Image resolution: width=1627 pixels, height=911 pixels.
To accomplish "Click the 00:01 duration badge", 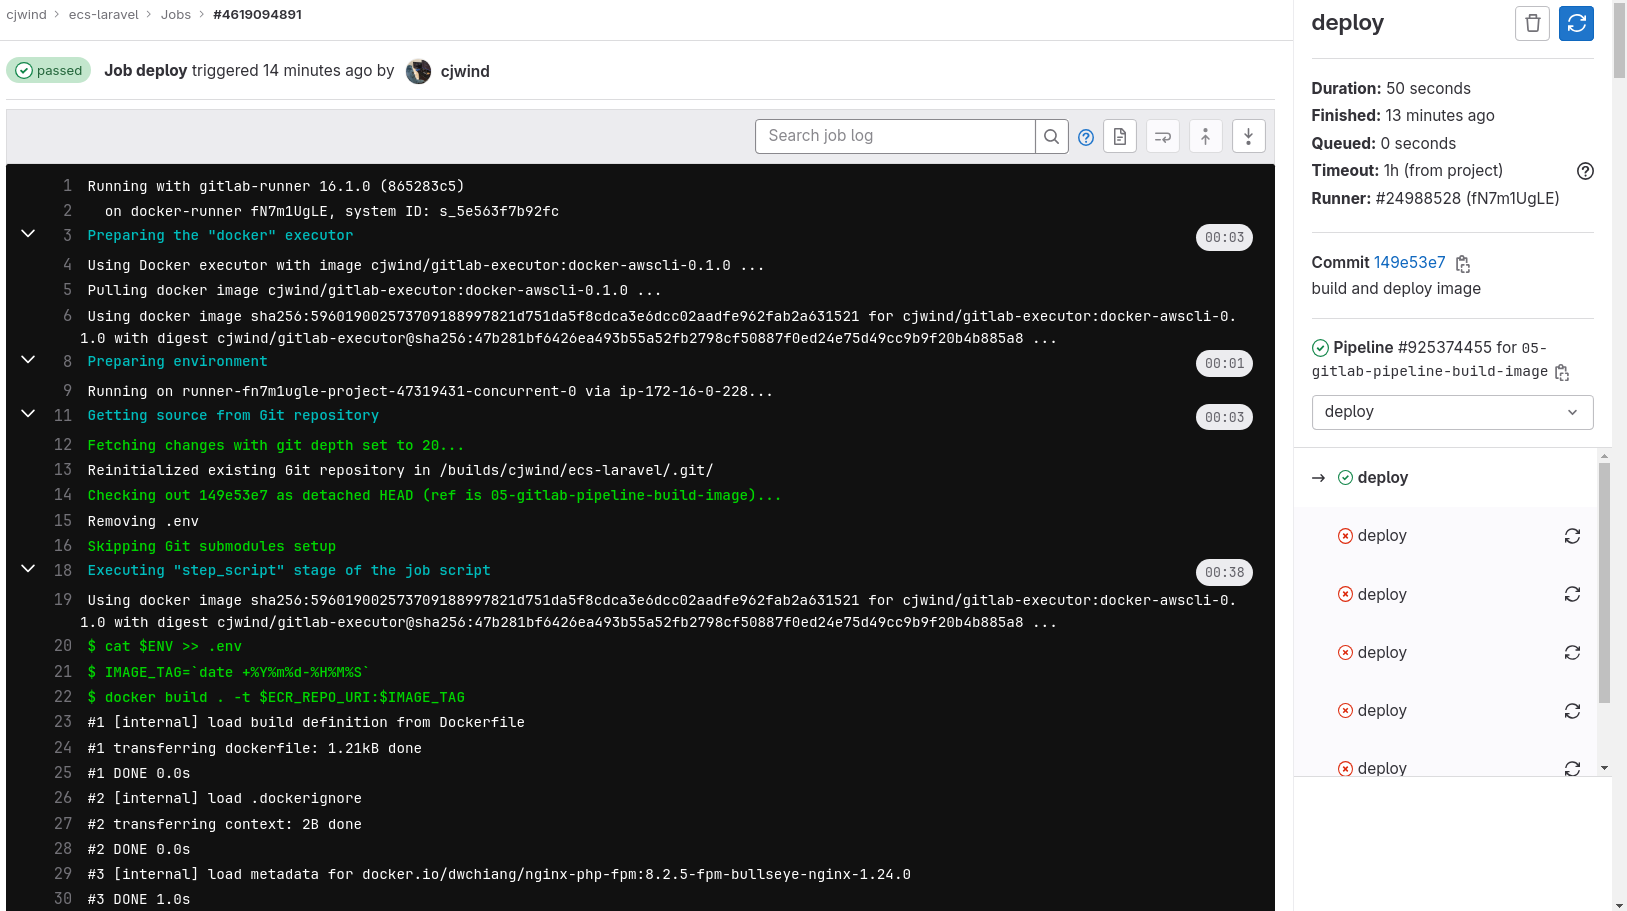I will tap(1224, 363).
